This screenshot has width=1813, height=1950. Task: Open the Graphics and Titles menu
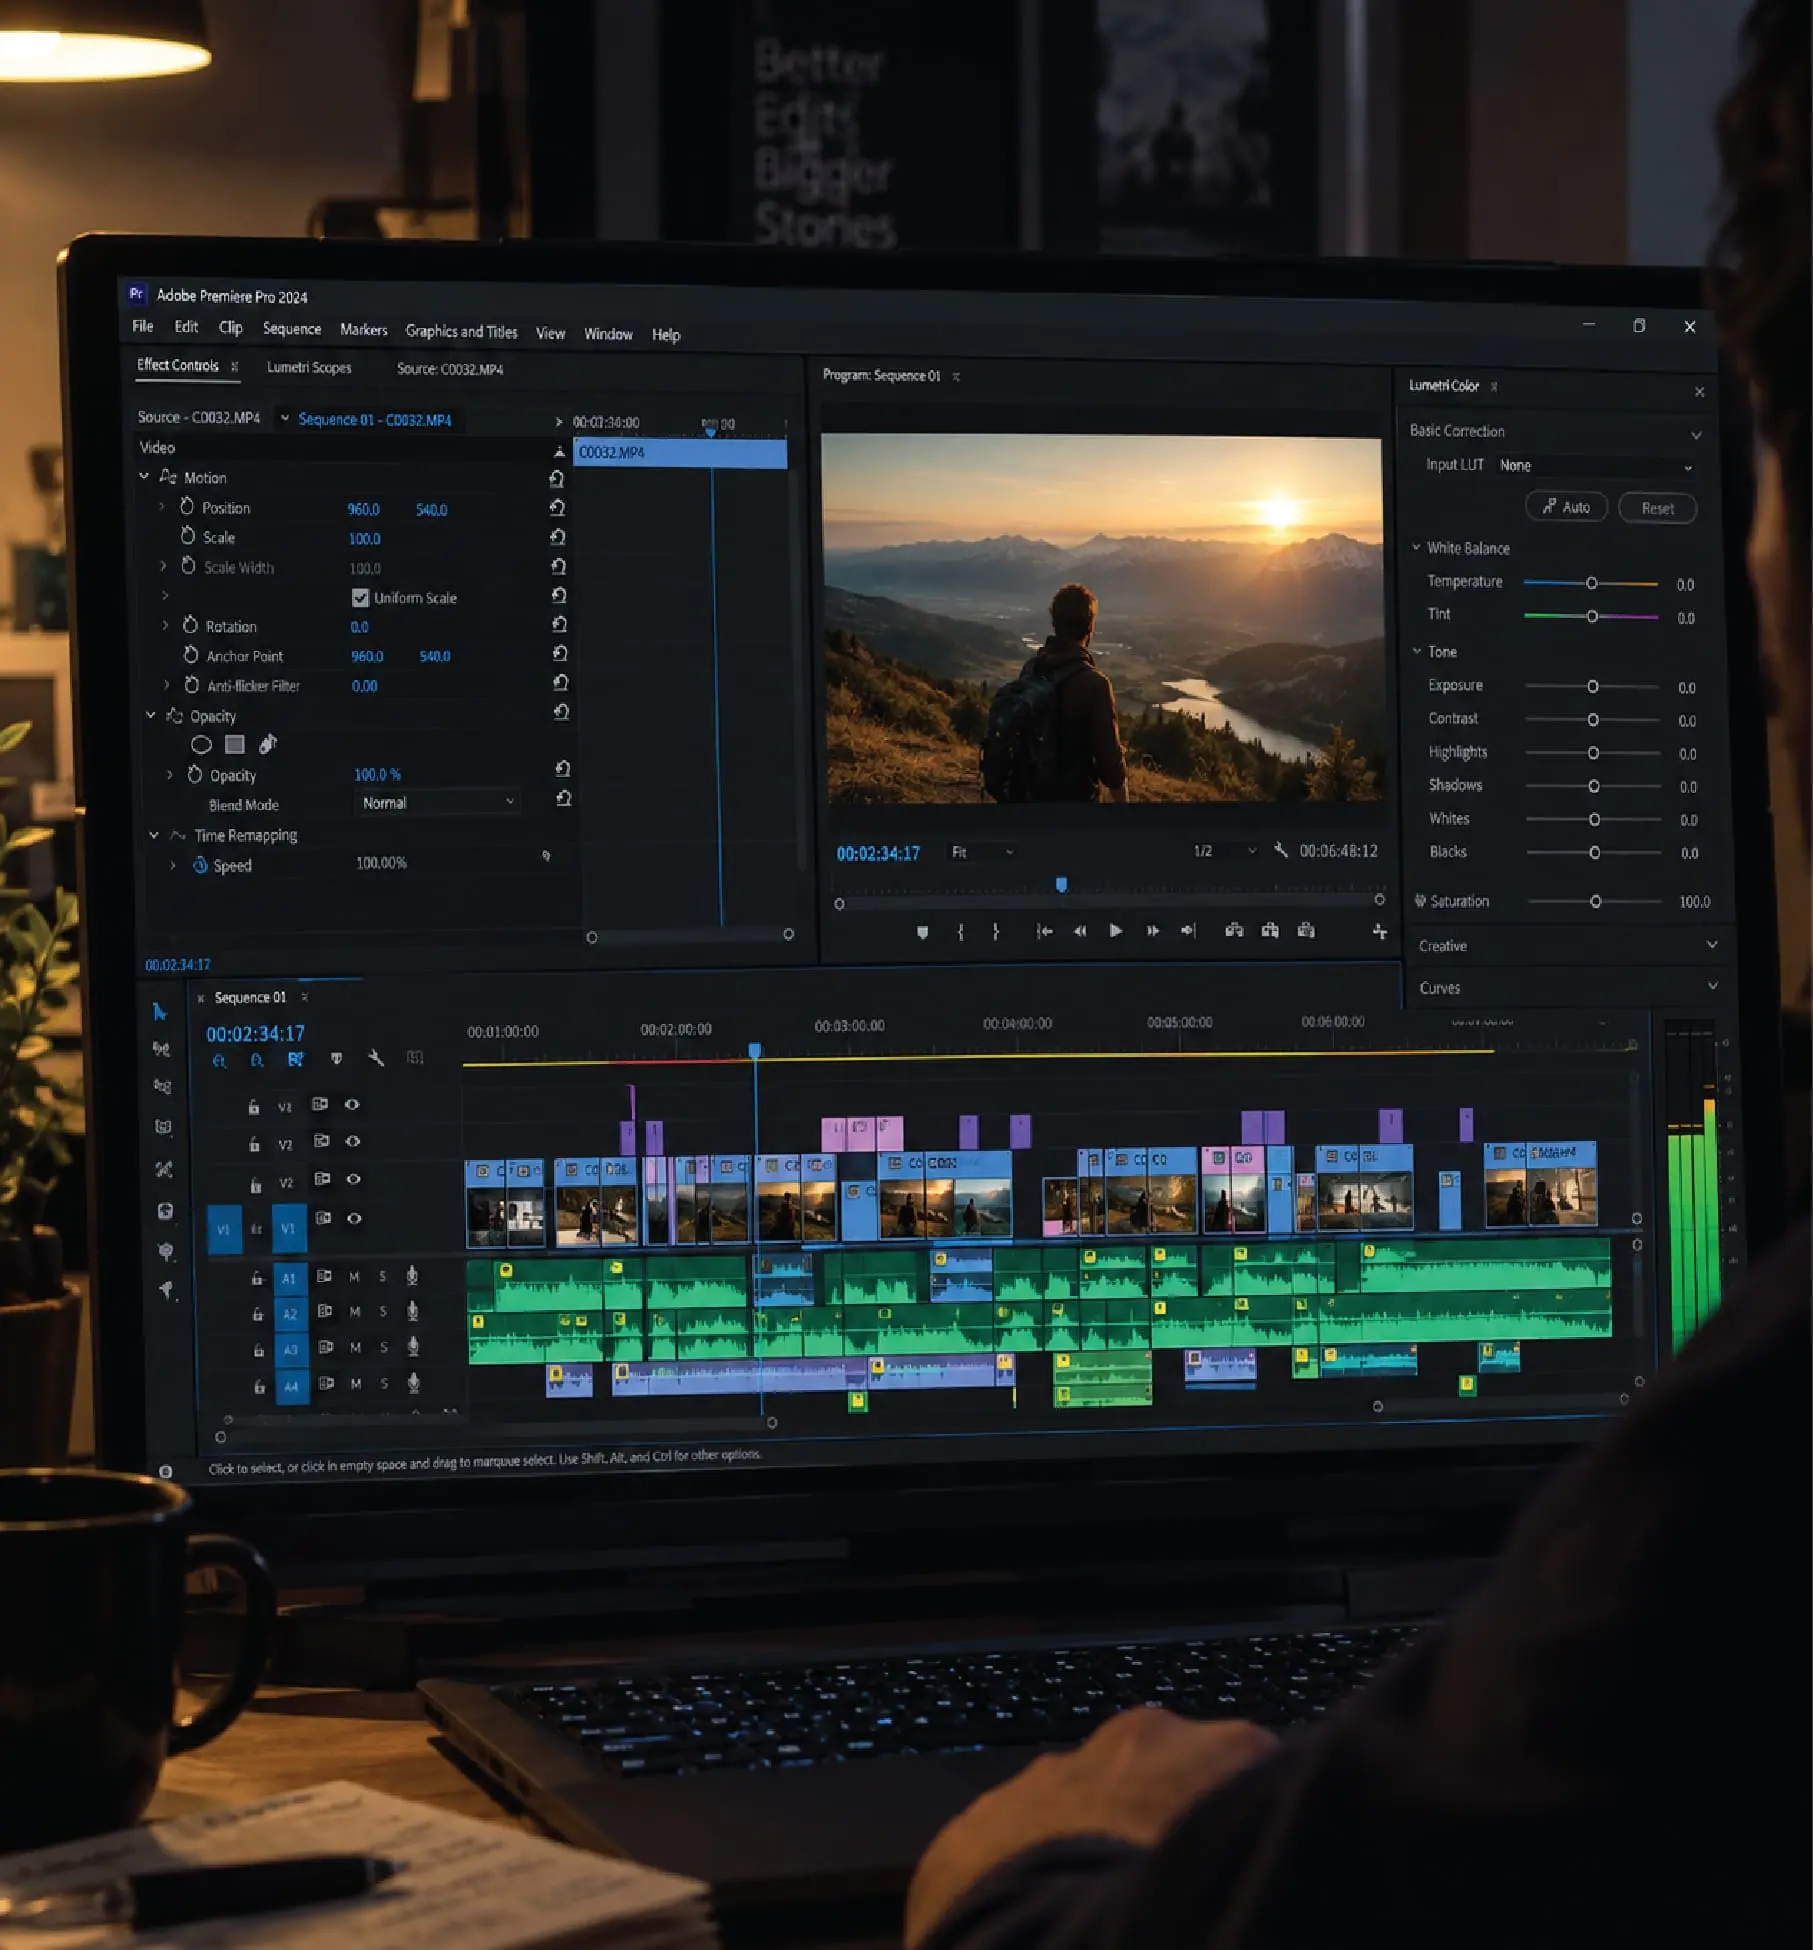click(x=461, y=332)
